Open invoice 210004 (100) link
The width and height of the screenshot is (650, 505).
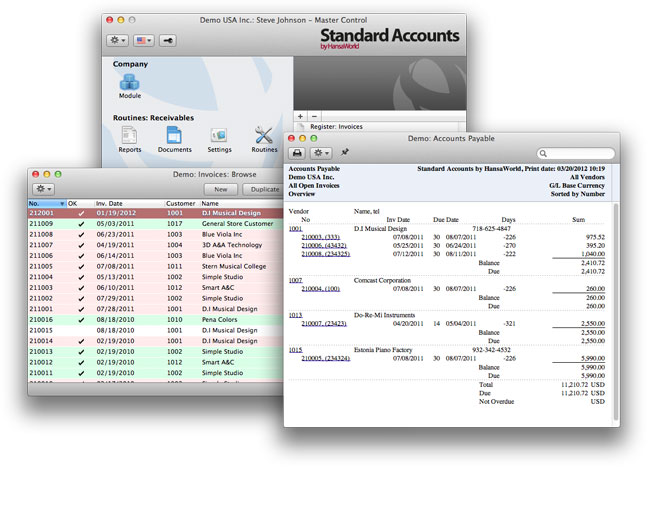tap(320, 289)
